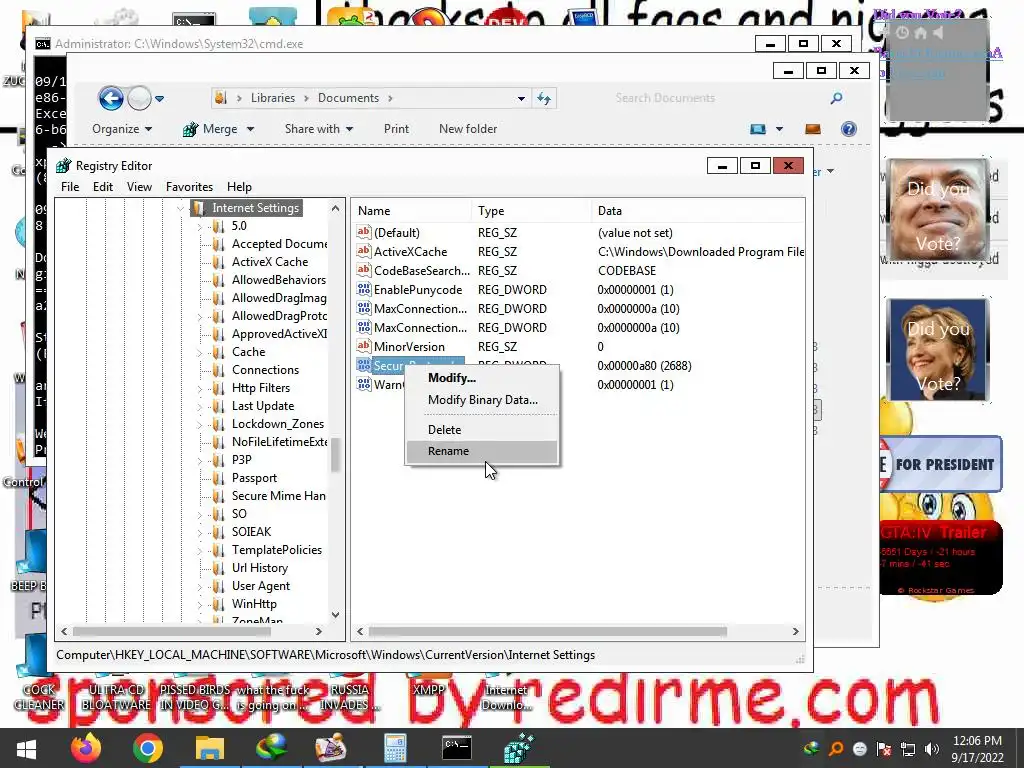Open the Registry Editor Help menu
The width and height of the screenshot is (1024, 768).
pos(239,187)
